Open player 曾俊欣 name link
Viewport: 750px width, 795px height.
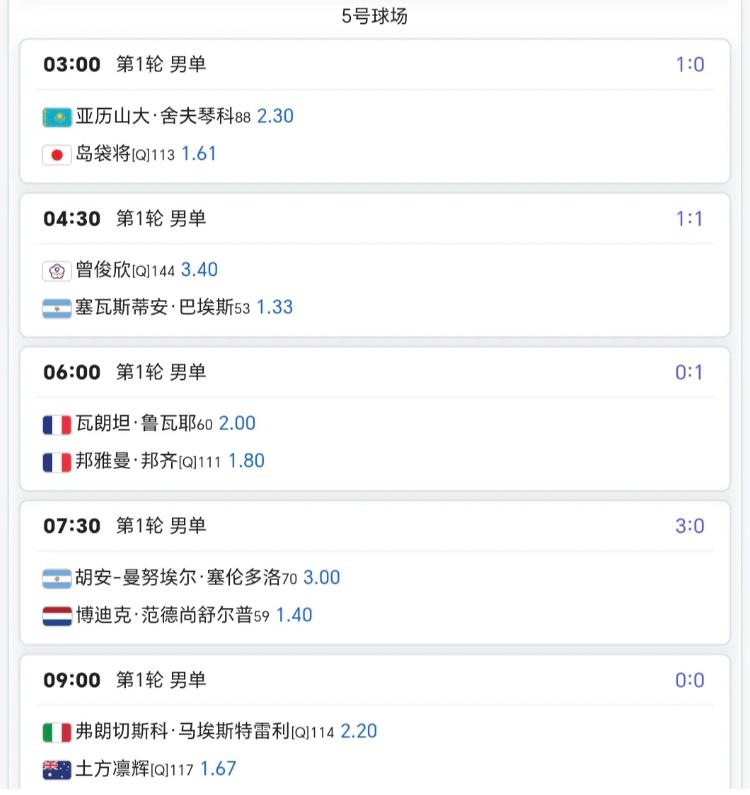(103, 270)
